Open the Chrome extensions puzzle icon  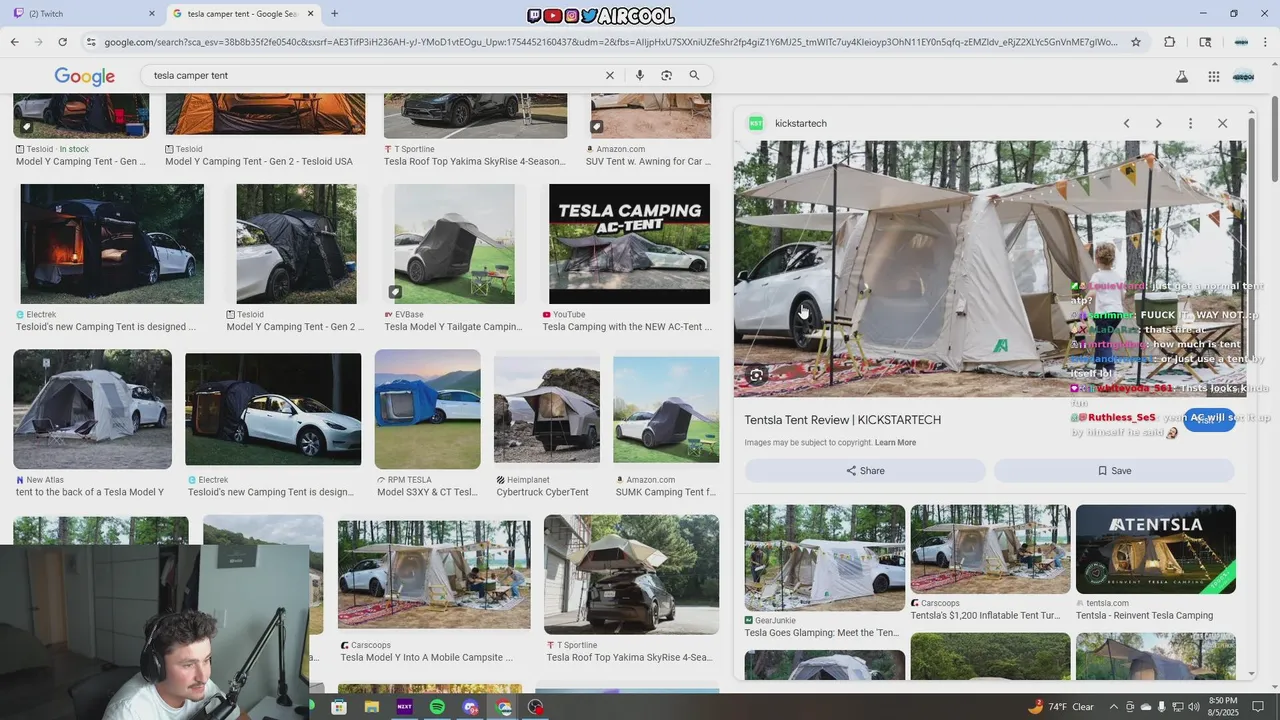[x=1170, y=42]
